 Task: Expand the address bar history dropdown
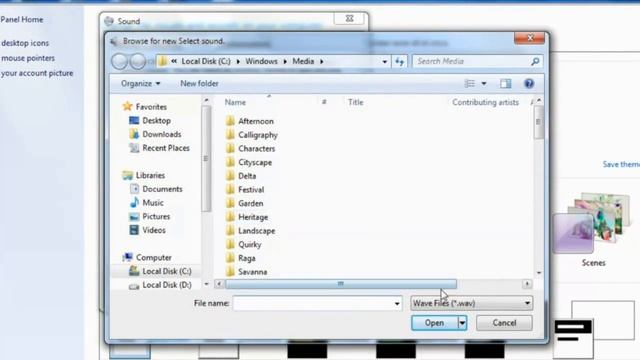384,62
